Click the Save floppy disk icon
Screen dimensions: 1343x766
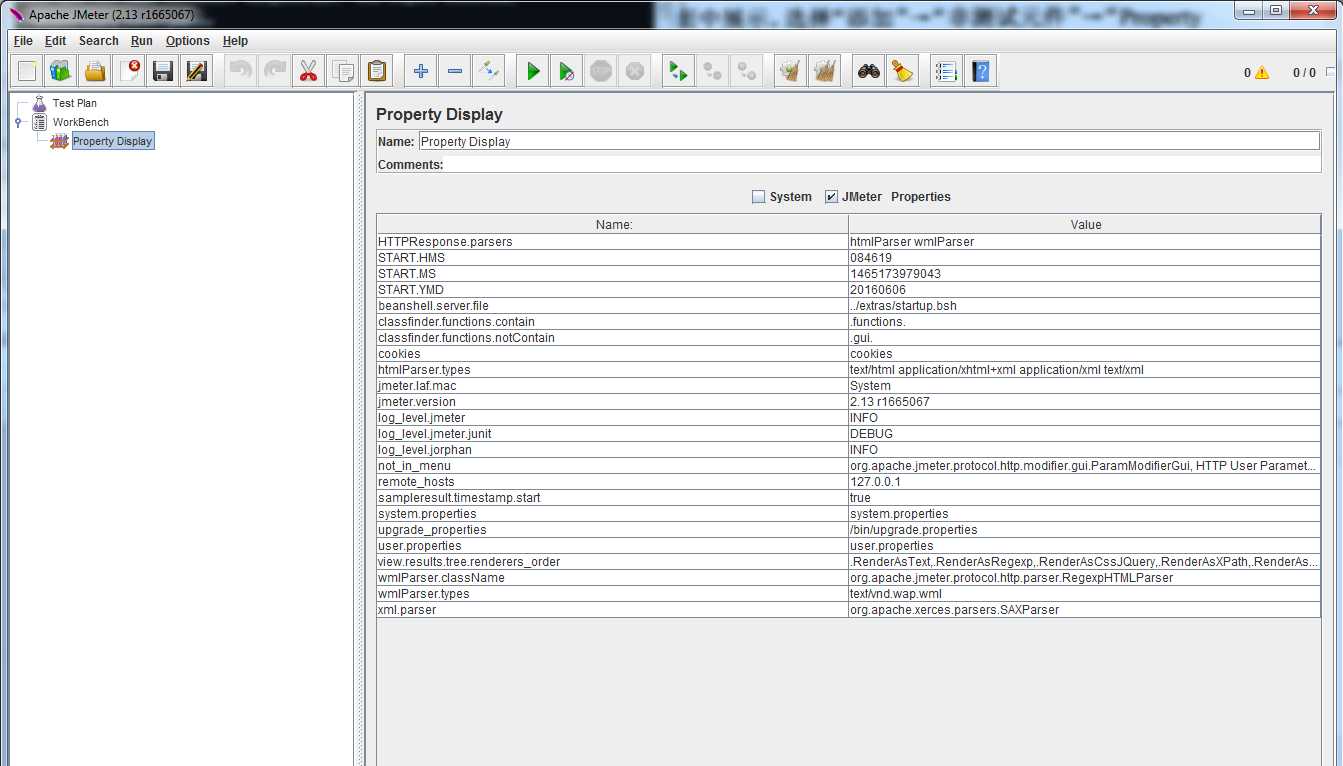[163, 71]
